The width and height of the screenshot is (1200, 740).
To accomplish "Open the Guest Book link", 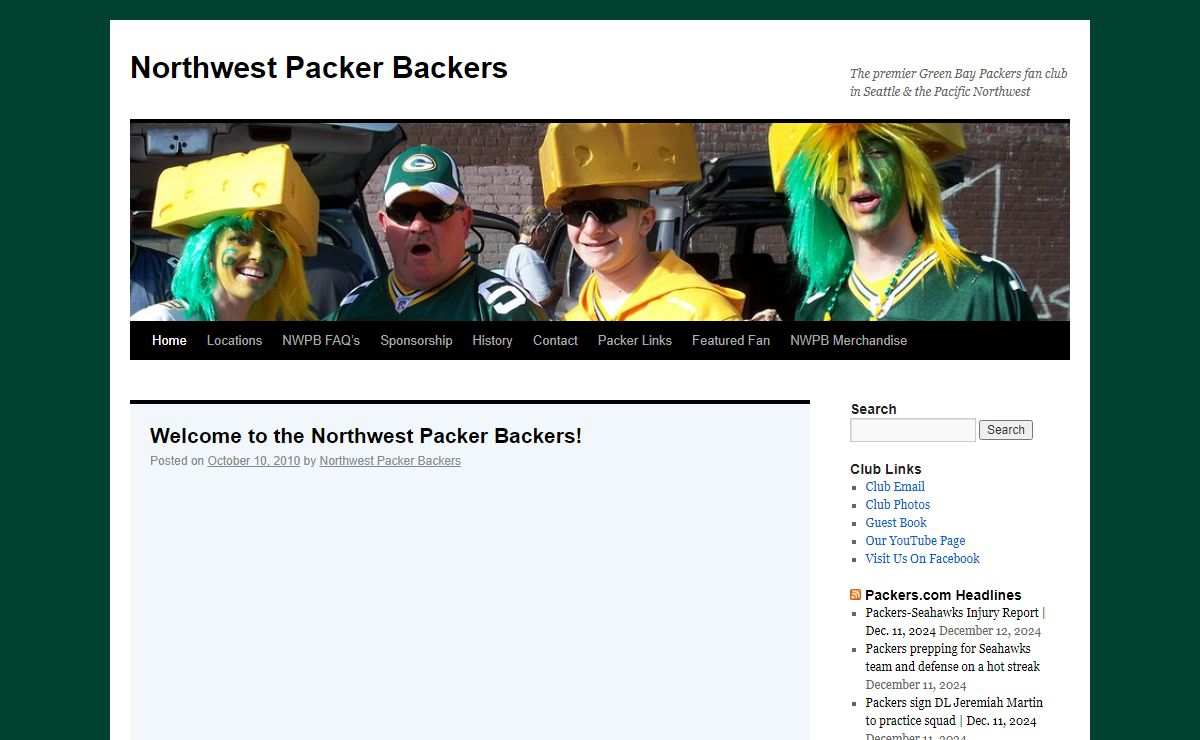I will coord(896,523).
